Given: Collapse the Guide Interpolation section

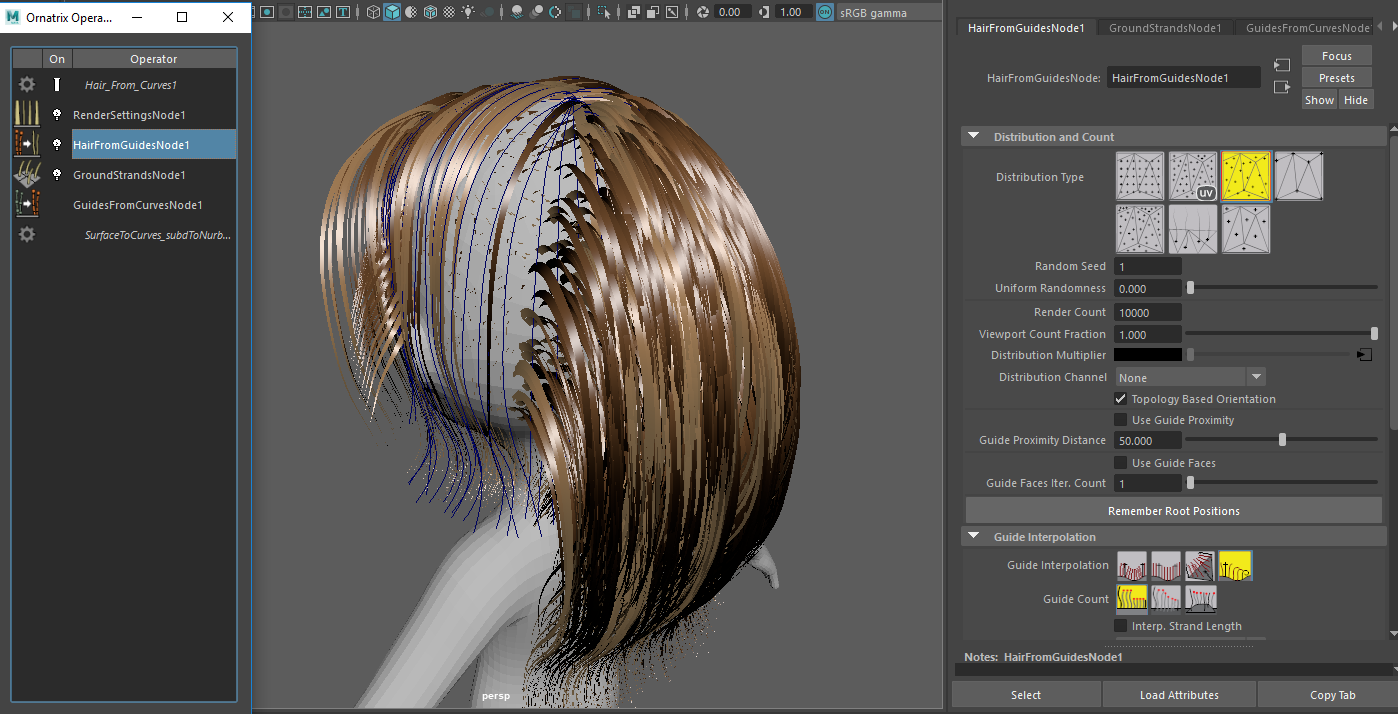Looking at the screenshot, I should point(974,537).
